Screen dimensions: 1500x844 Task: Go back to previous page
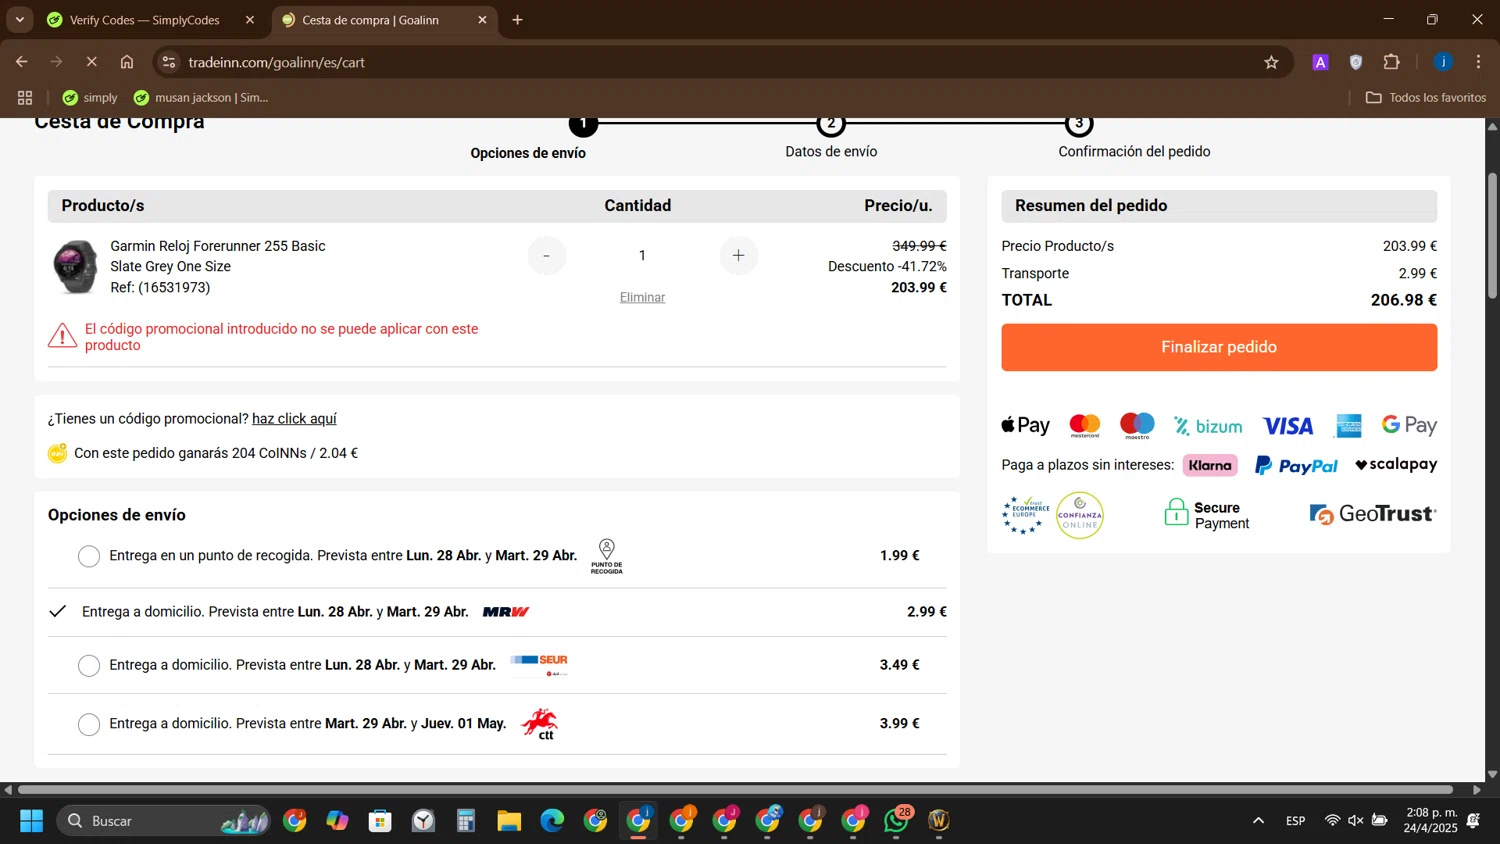coord(22,62)
